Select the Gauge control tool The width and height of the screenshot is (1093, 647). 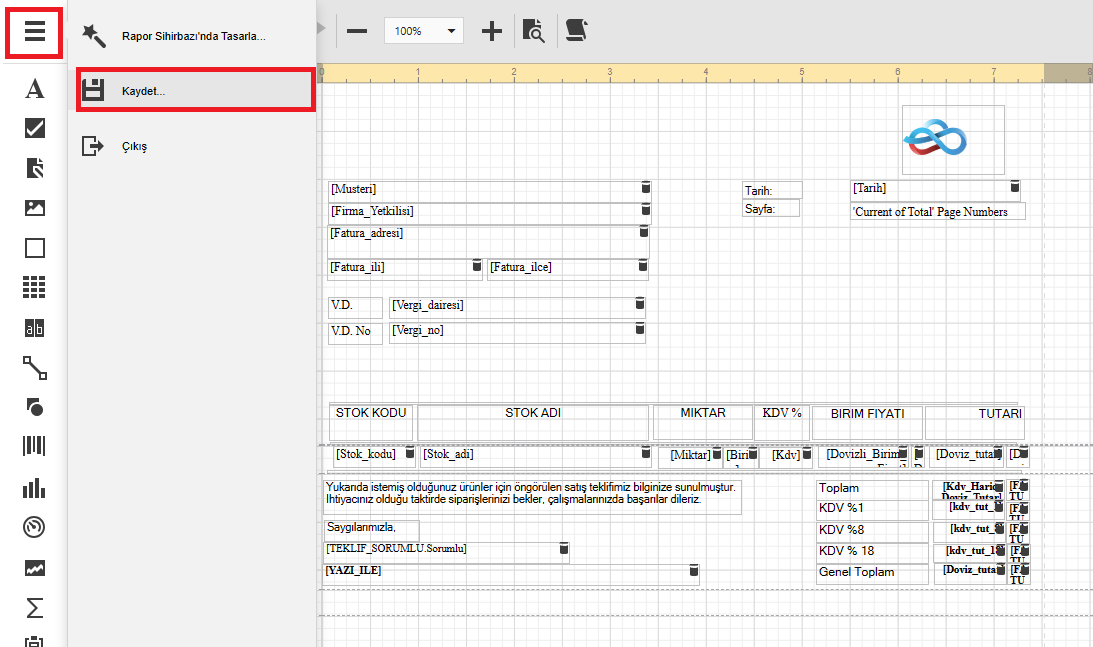pos(34,527)
